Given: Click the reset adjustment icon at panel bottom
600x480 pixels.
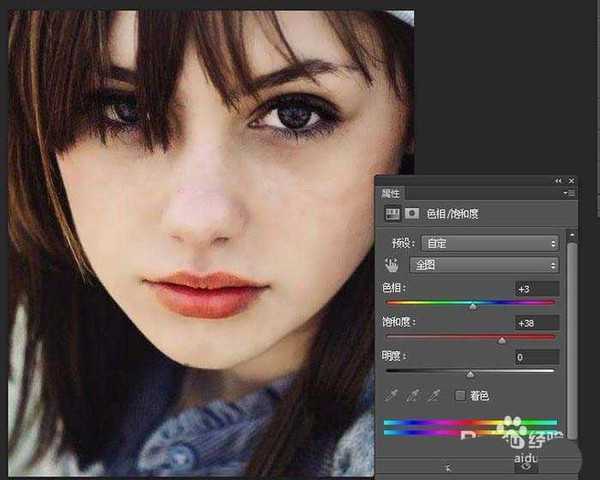Looking at the screenshot, I should 528,466.
